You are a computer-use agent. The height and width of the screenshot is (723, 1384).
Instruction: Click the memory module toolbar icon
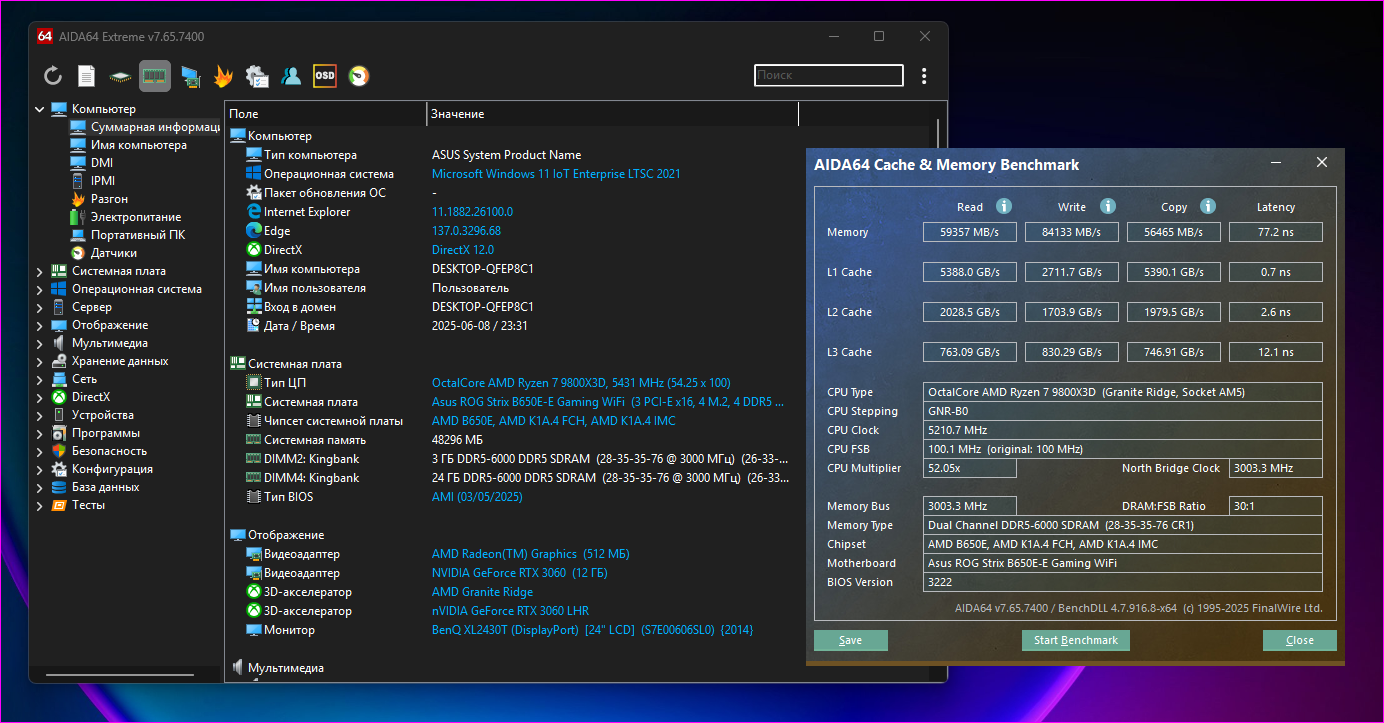tap(154, 76)
